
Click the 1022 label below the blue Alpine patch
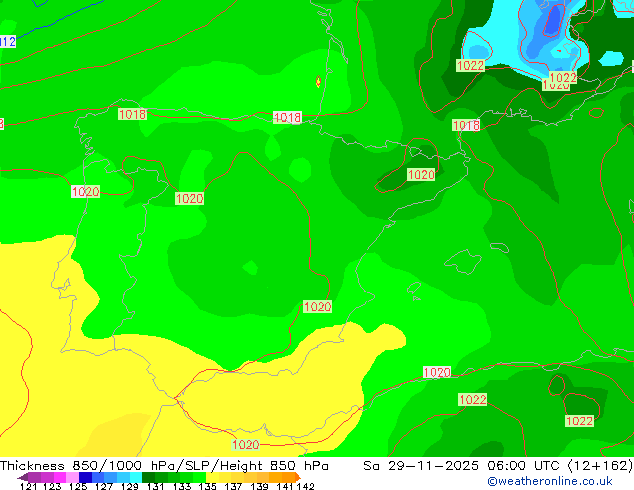[x=563, y=77]
